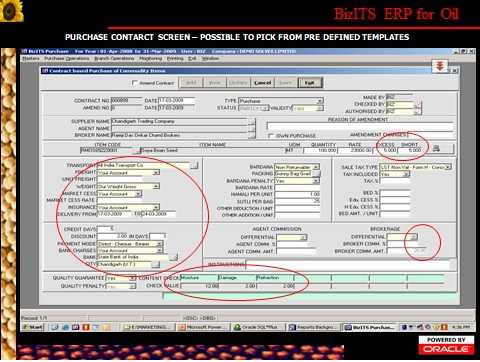Open the Purchase Operations menu
The image size is (480, 362).
[67, 58]
